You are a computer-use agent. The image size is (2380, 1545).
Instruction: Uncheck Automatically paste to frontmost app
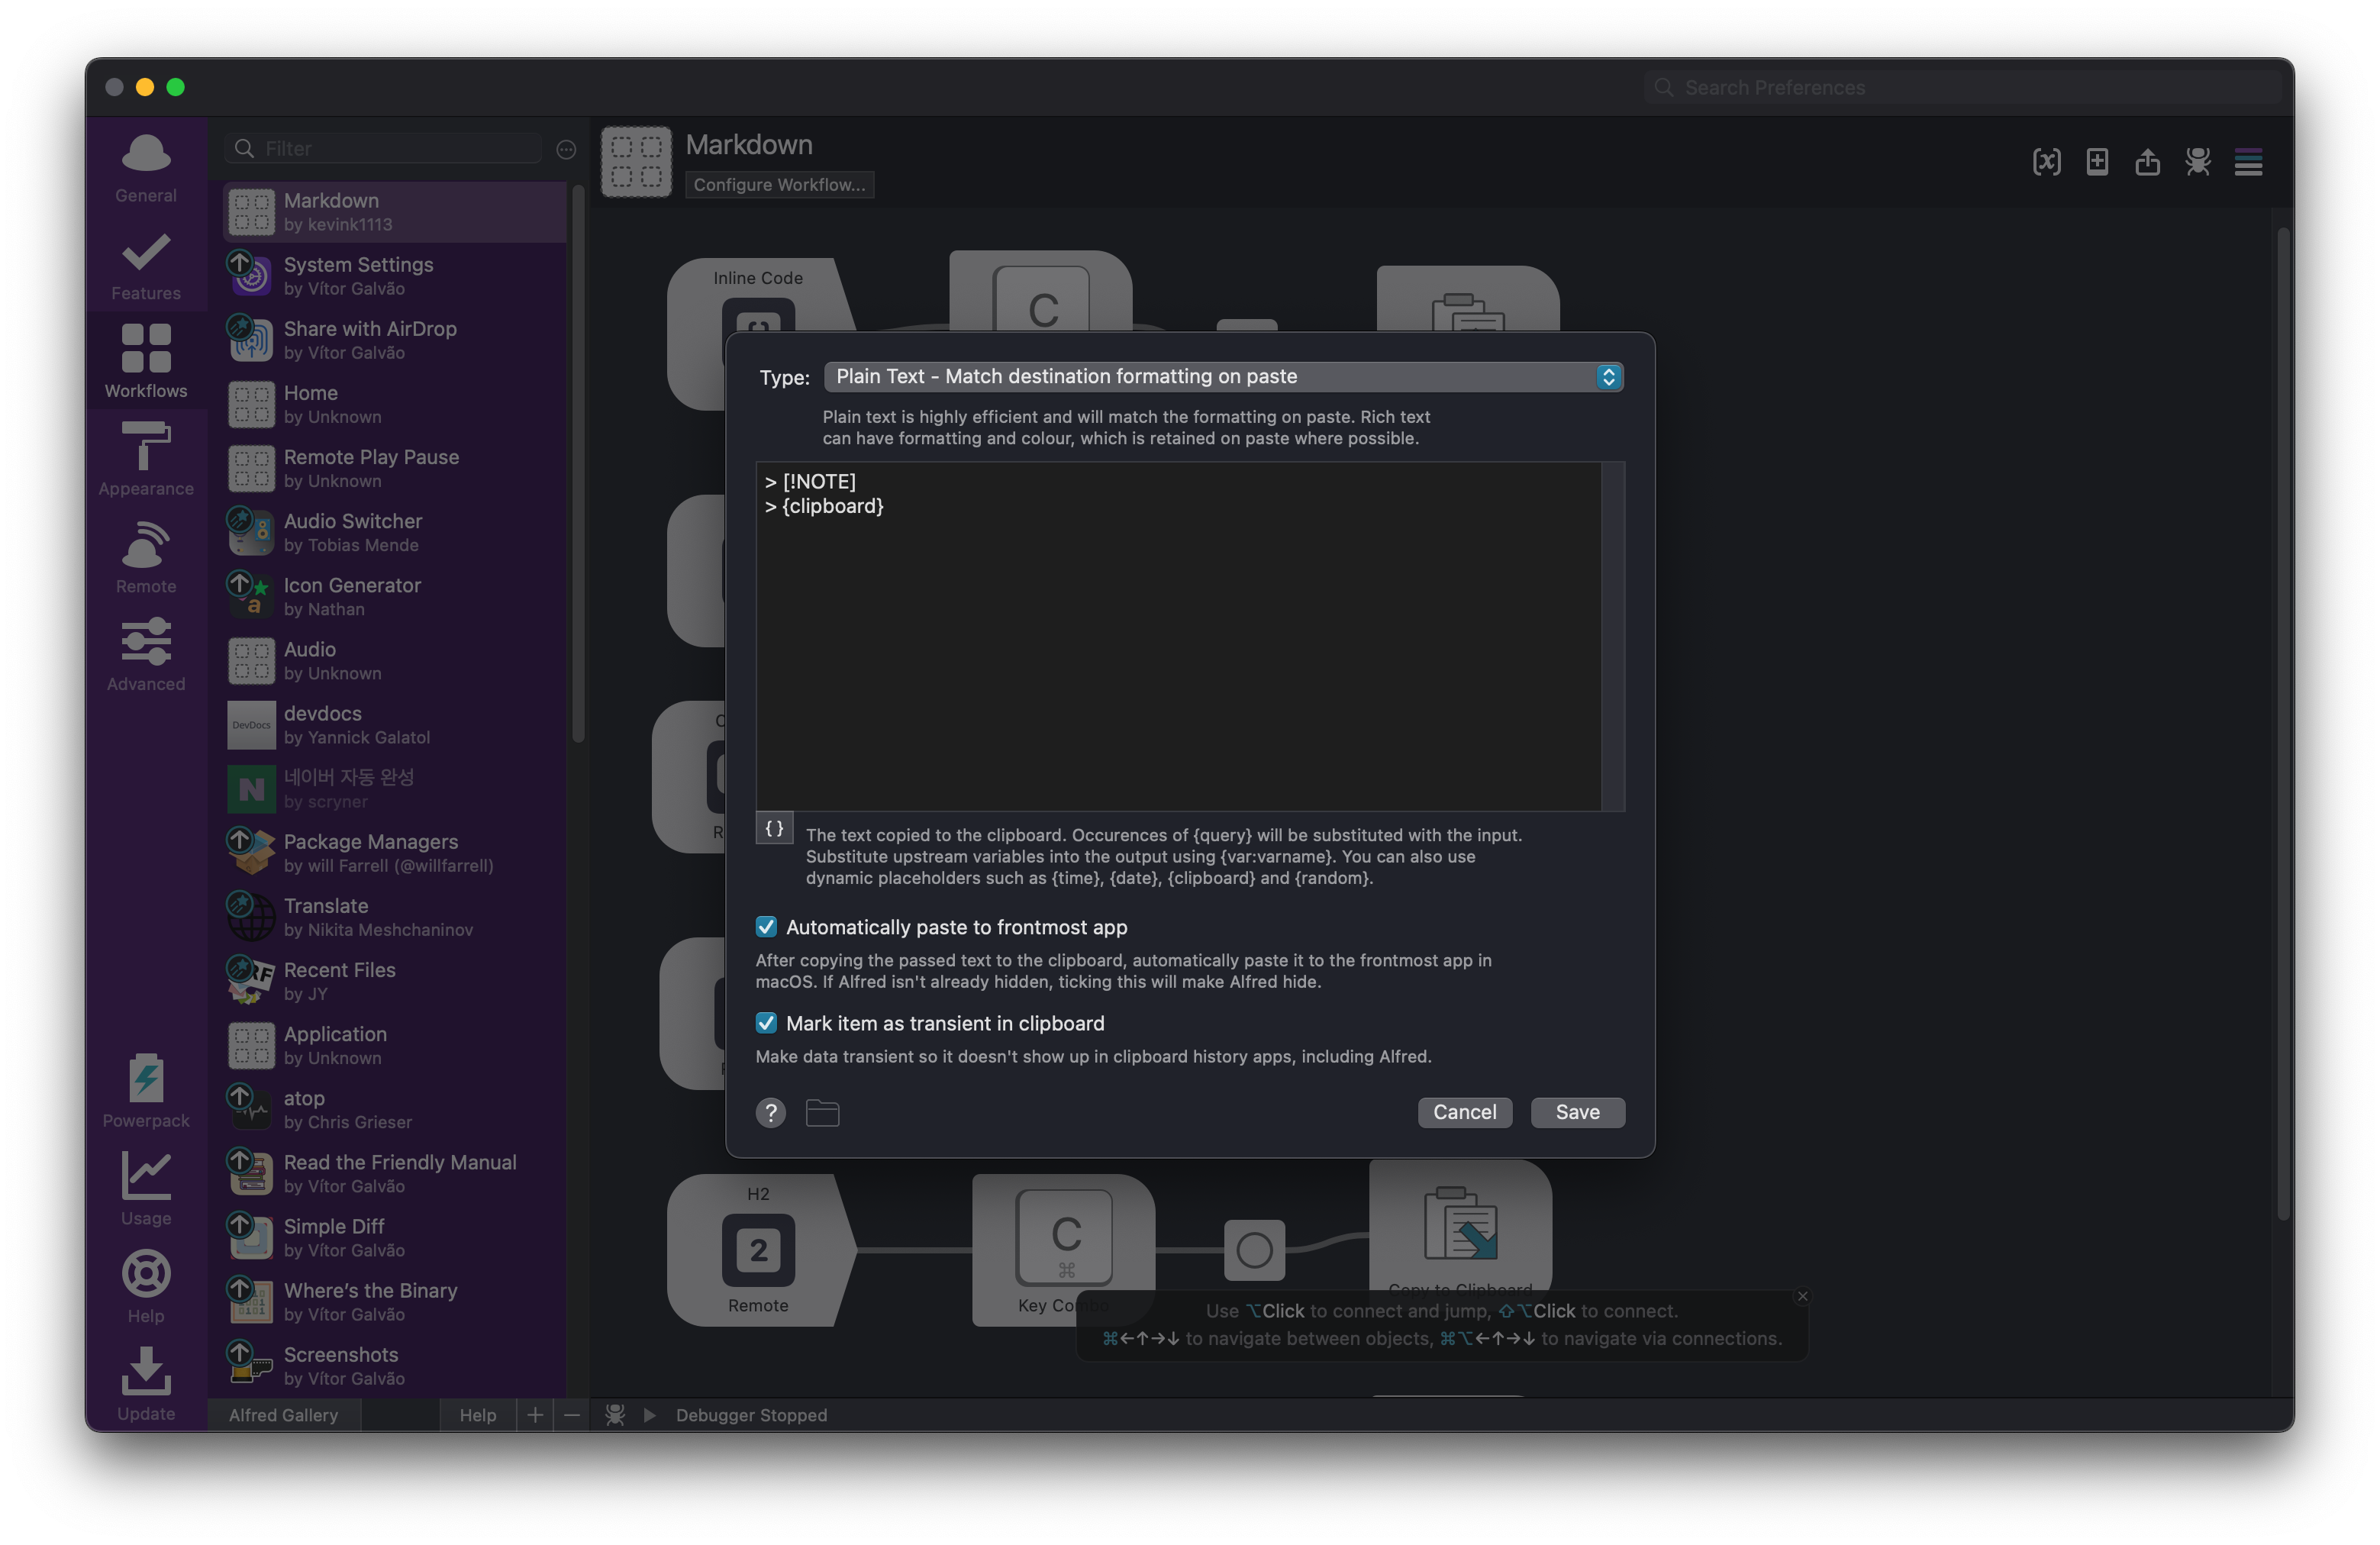(x=766, y=927)
